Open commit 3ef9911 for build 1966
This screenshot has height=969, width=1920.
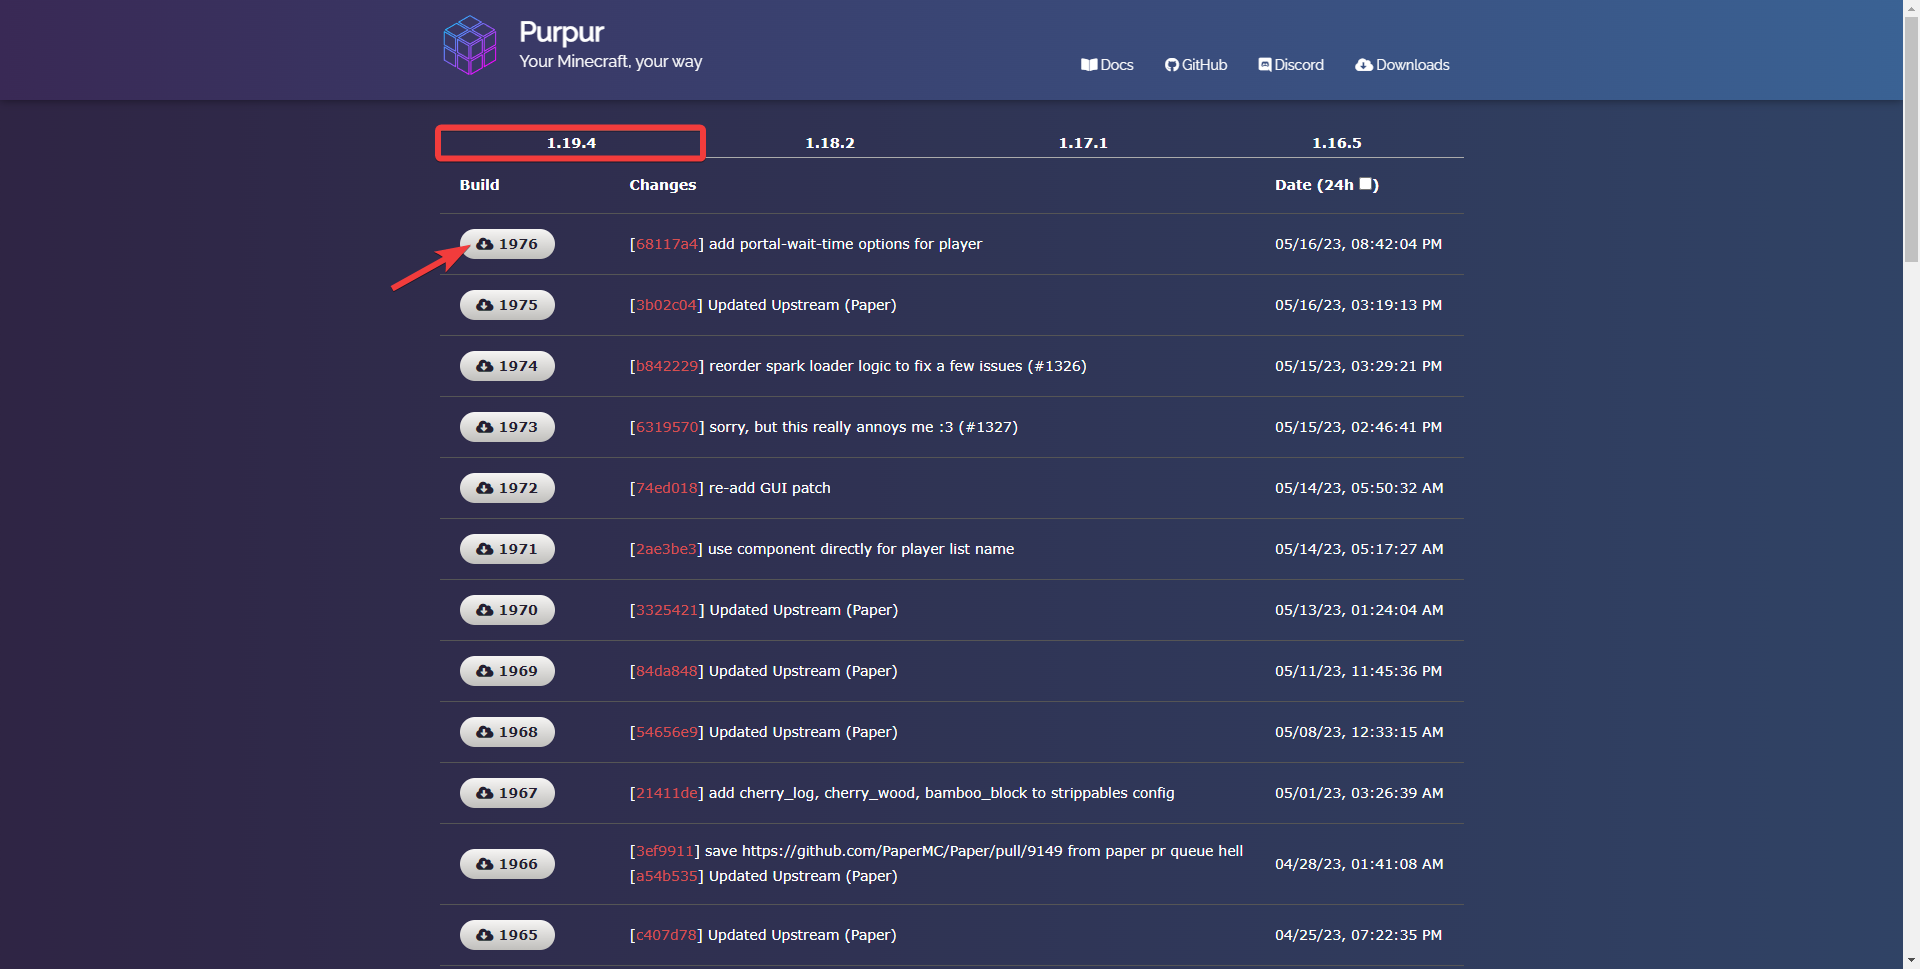[664, 851]
